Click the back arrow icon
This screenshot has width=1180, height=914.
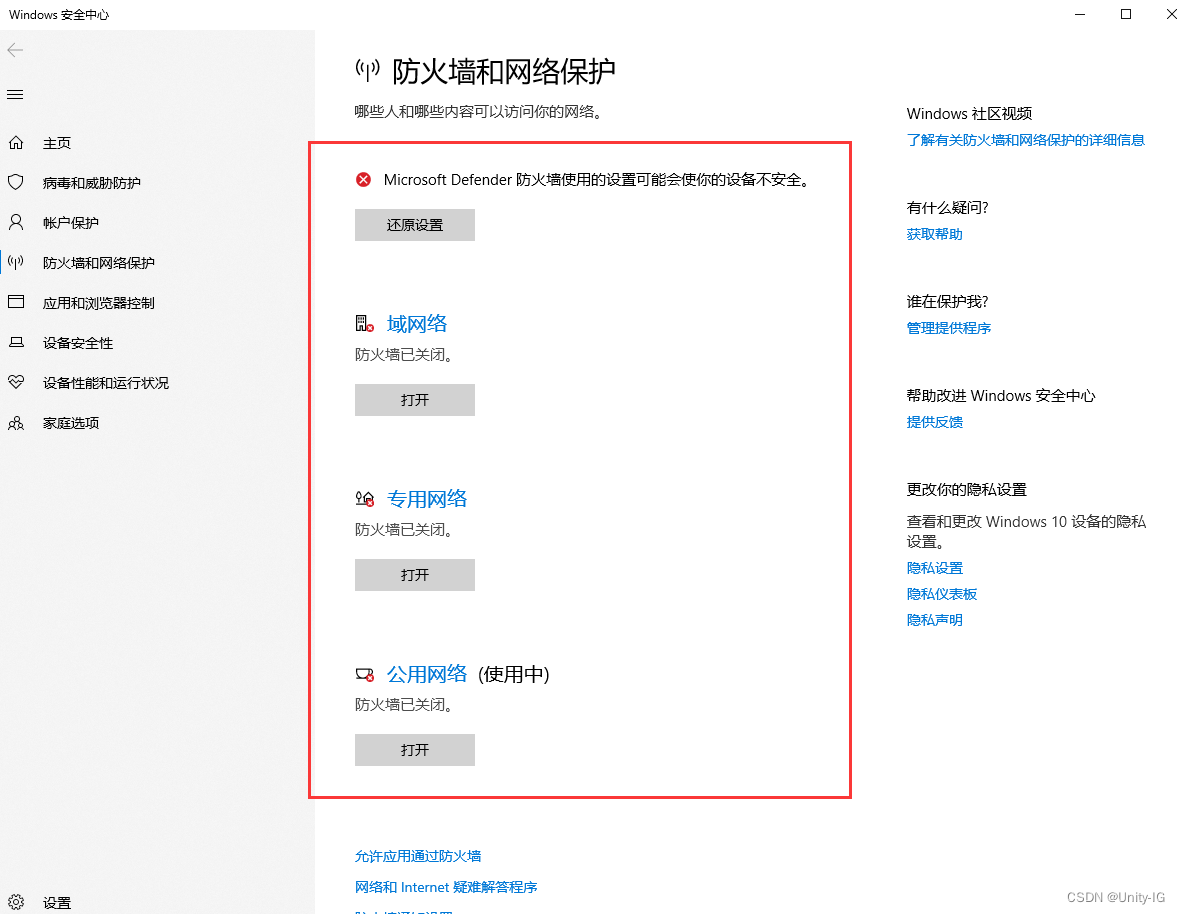click(15, 50)
